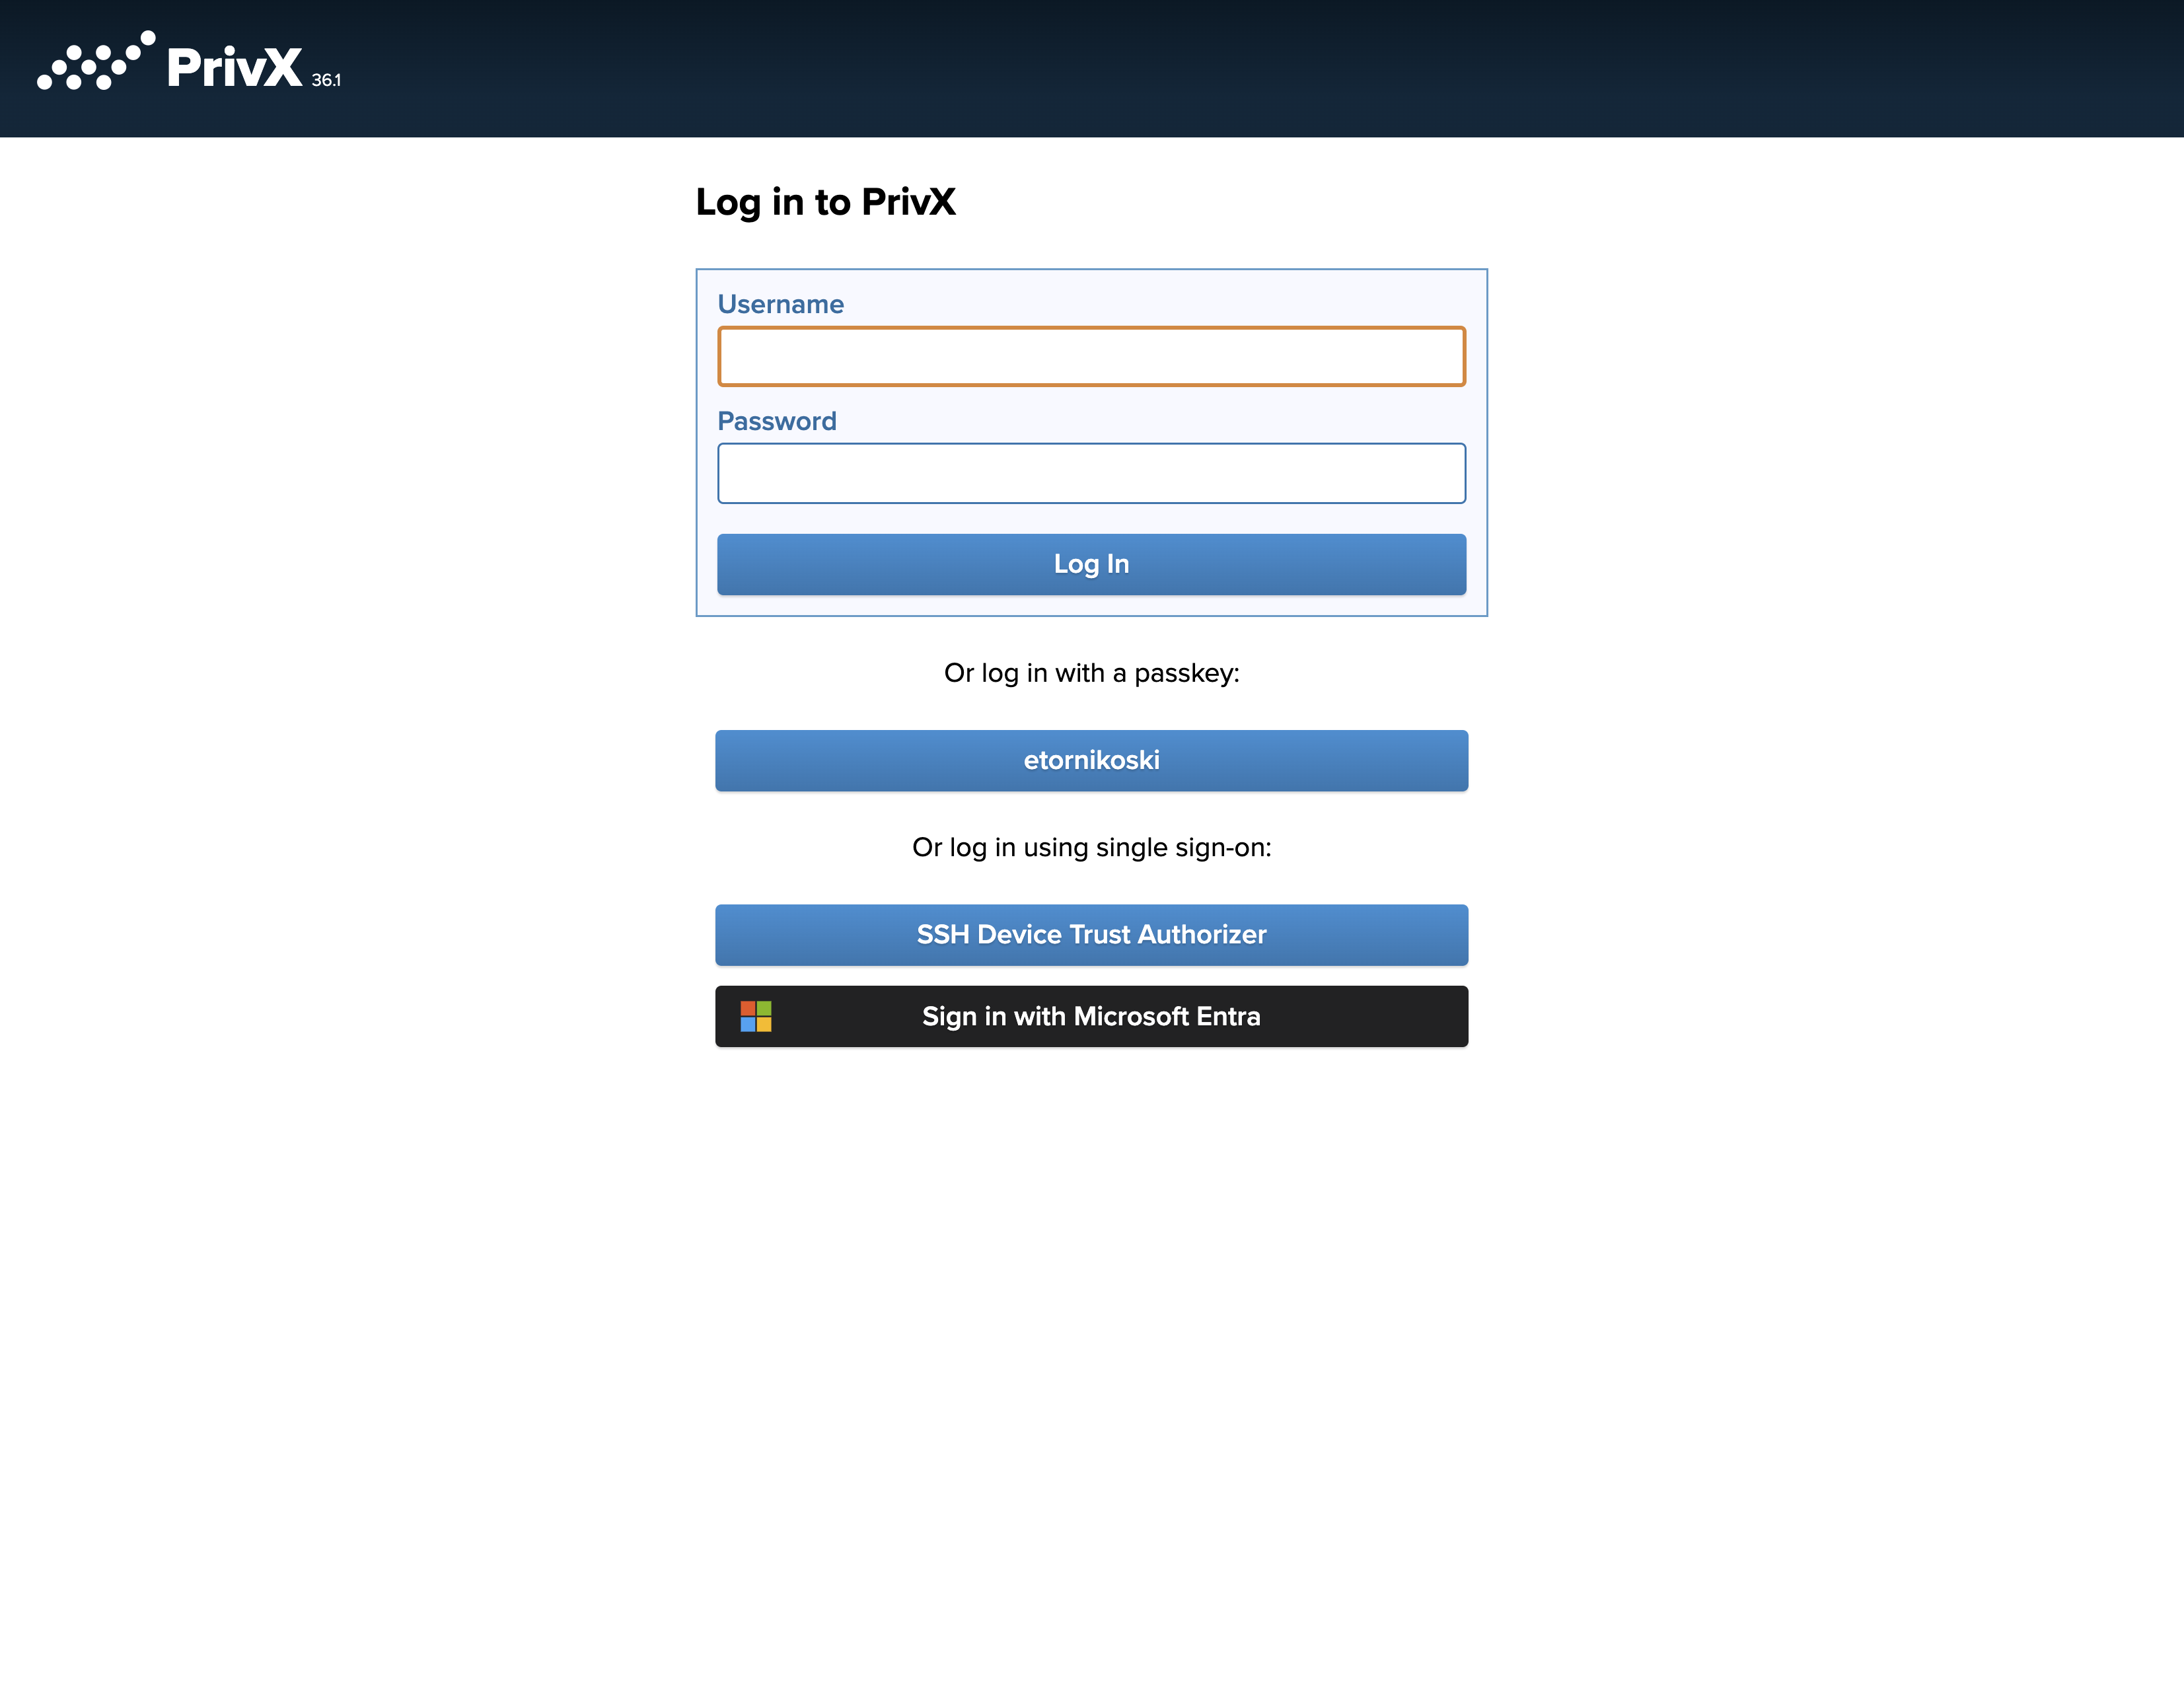The width and height of the screenshot is (2184, 1682).
Task: Click the 36.1 version number
Action: (x=326, y=80)
